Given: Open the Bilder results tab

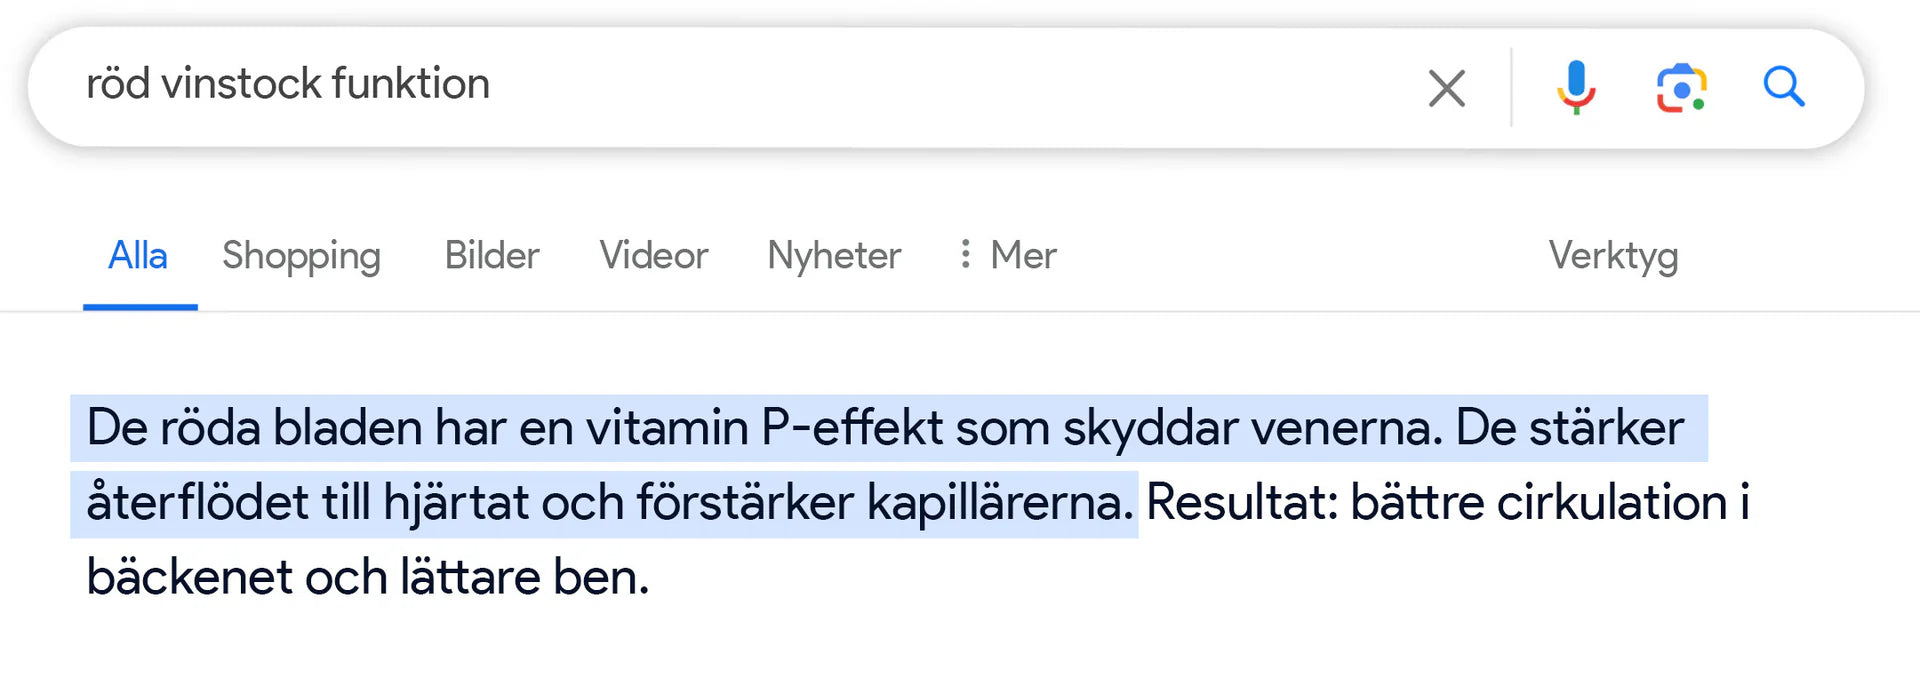Looking at the screenshot, I should click(491, 256).
